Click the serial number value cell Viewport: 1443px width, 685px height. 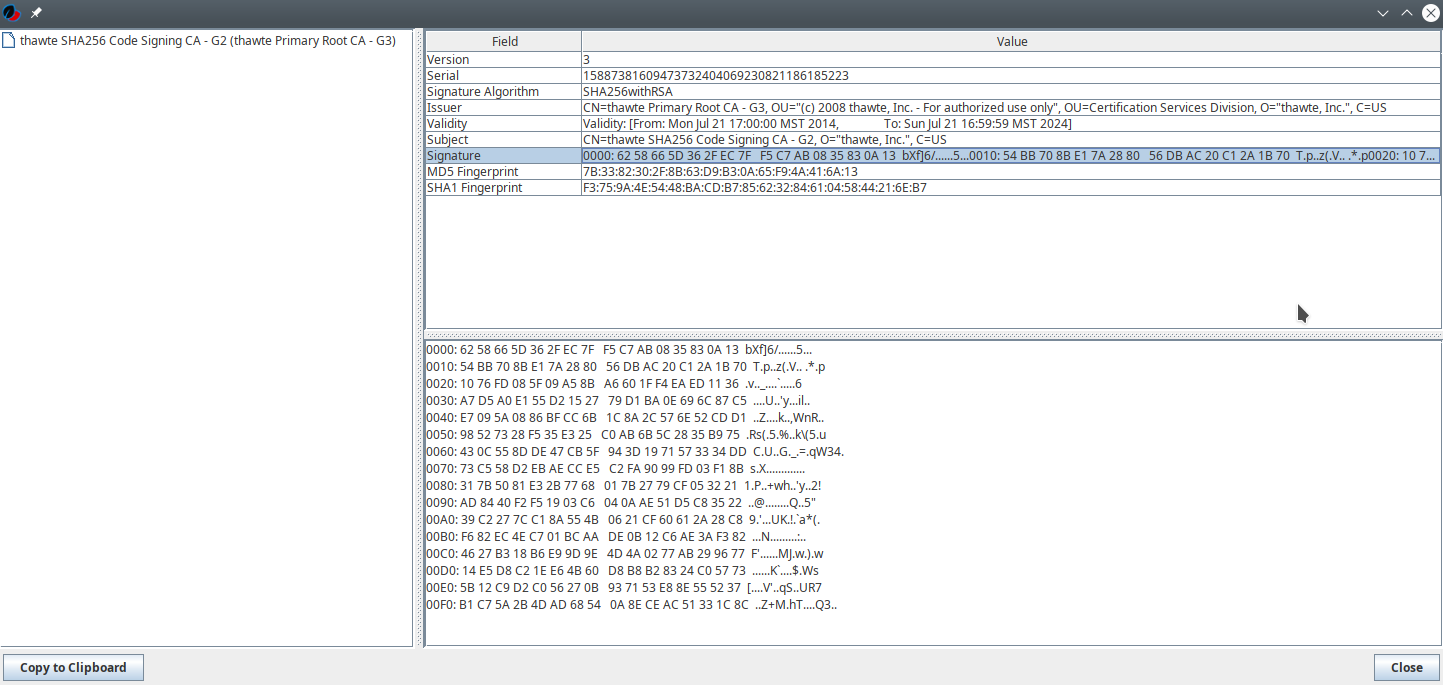[1011, 76]
